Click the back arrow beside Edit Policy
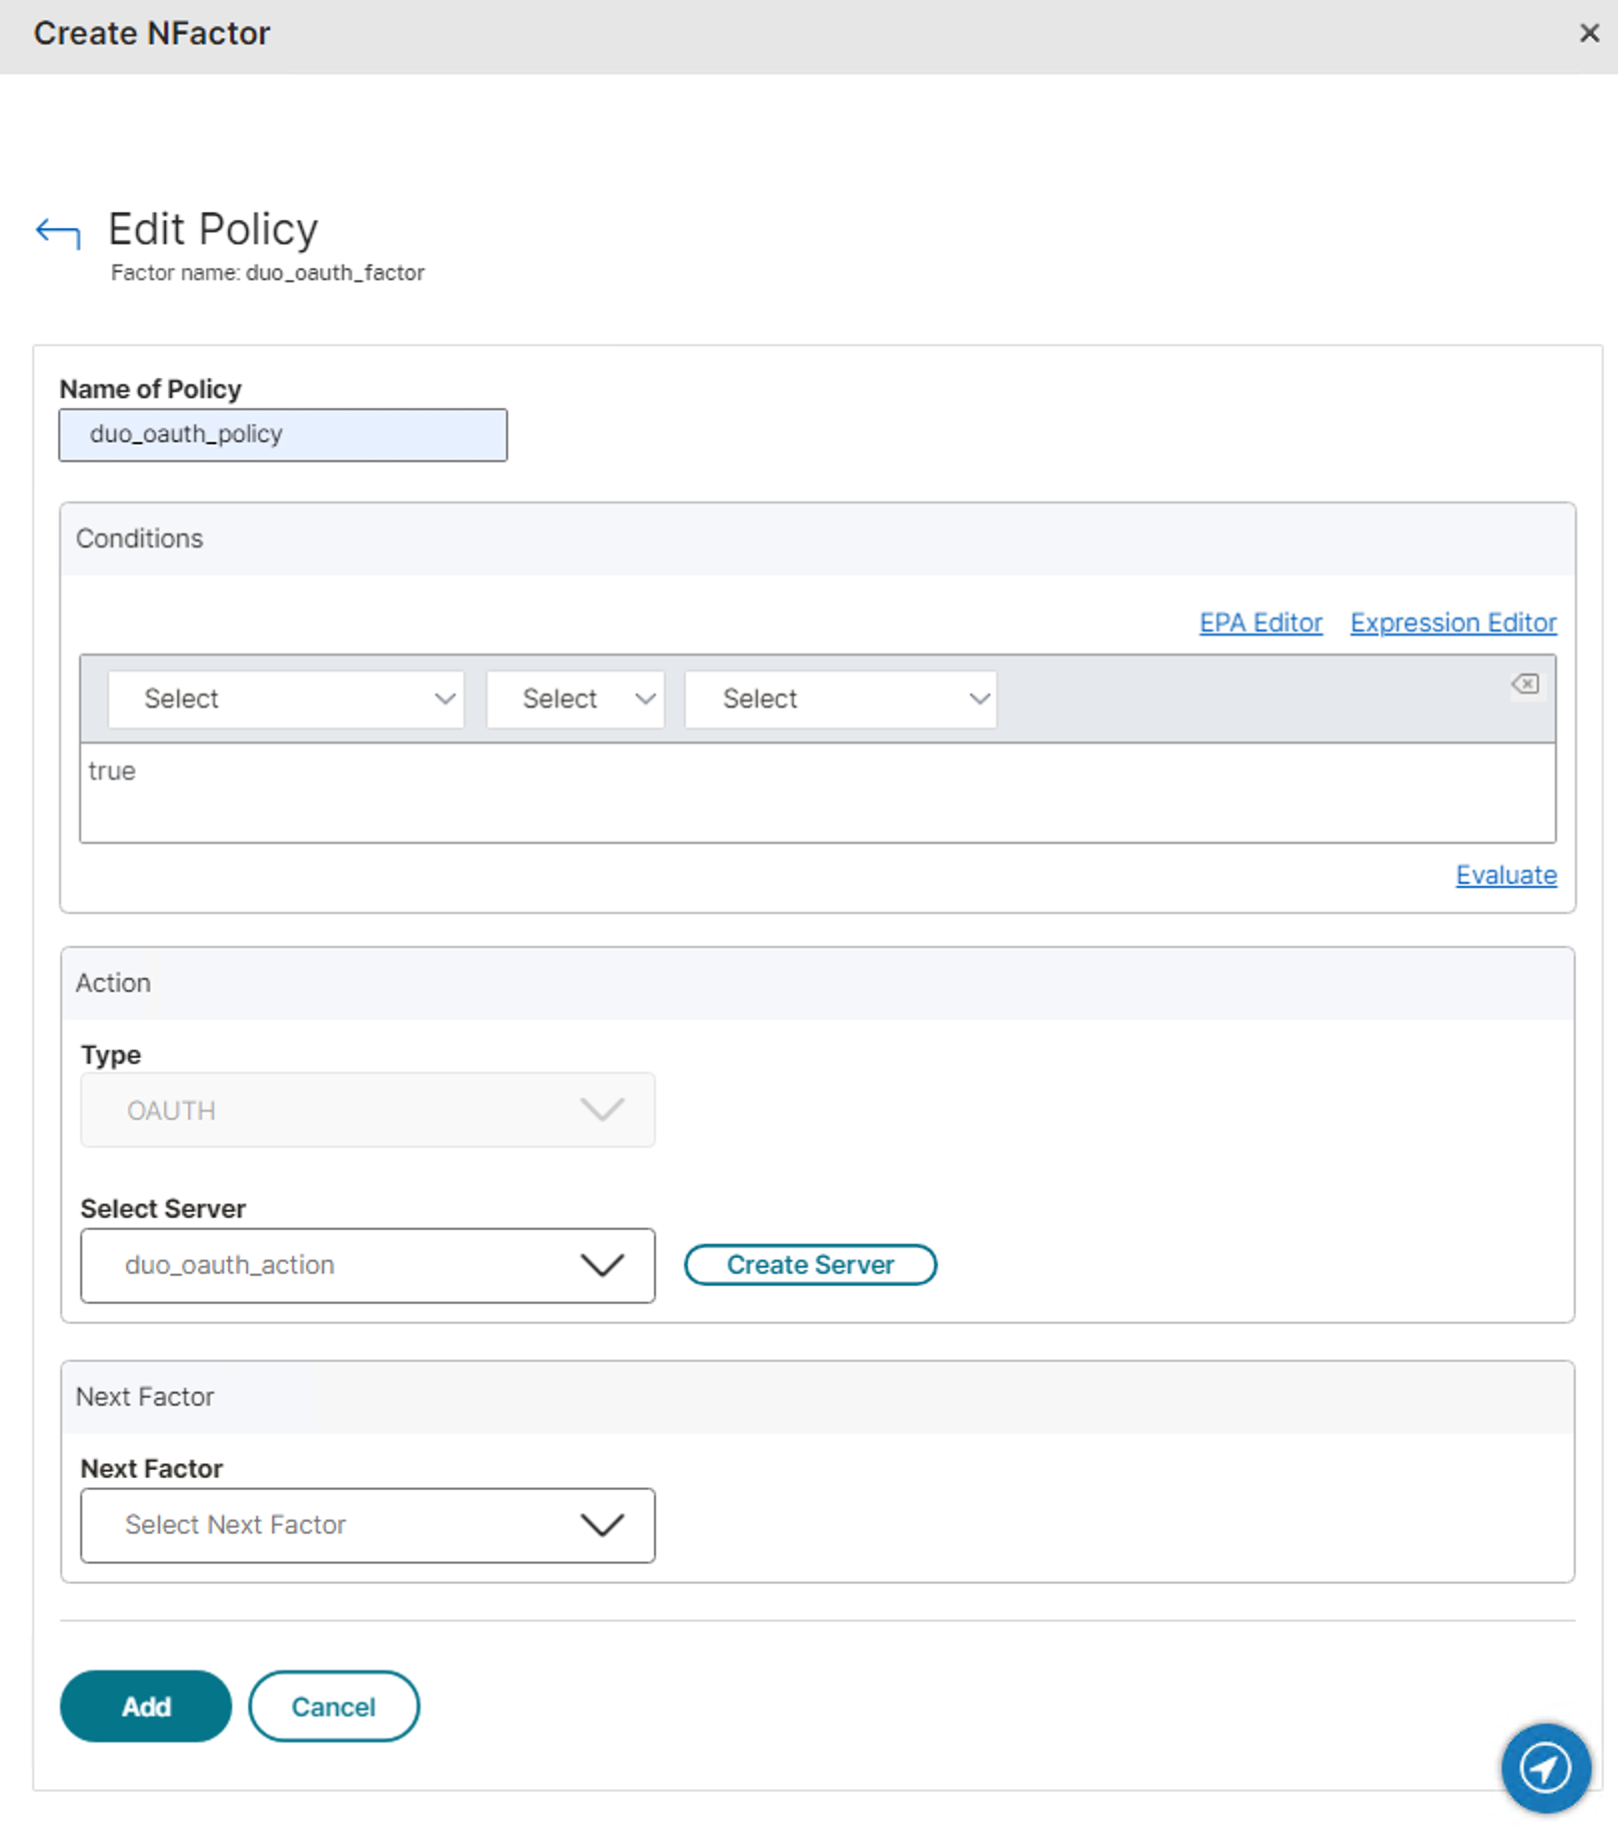Image resolution: width=1618 pixels, height=1832 pixels. point(58,233)
